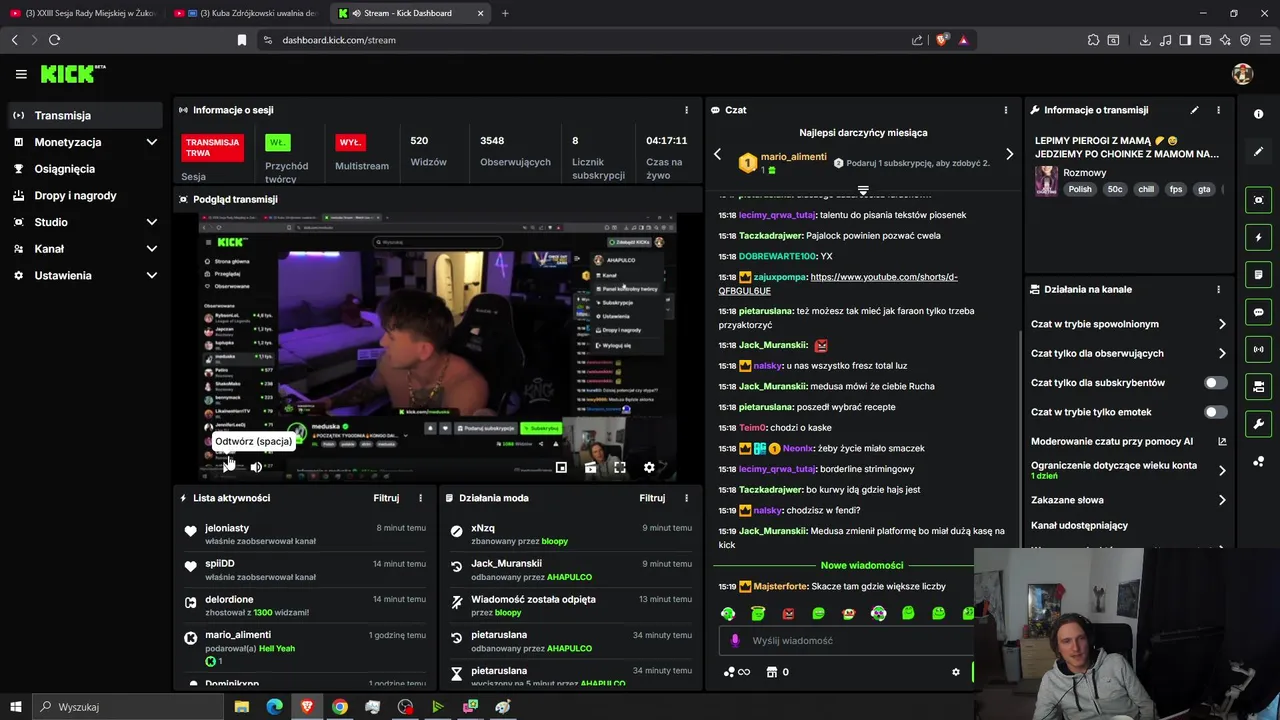Click the broadcast signal icon in right sidebar
Viewport: 1280px width, 720px height.
[1259, 349]
